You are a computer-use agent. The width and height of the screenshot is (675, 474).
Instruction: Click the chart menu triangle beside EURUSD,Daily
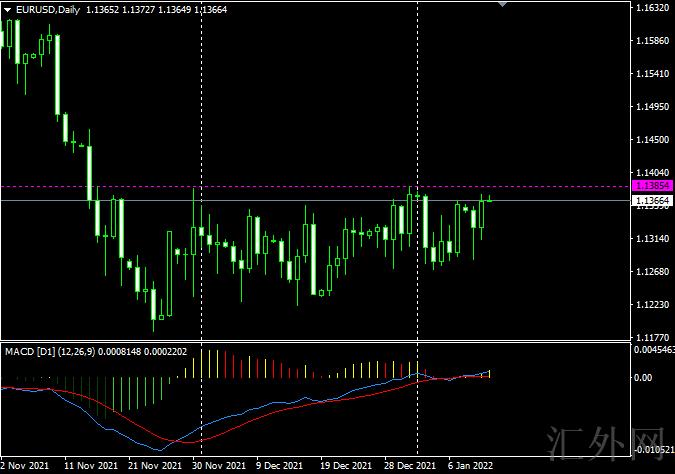(x=7, y=10)
